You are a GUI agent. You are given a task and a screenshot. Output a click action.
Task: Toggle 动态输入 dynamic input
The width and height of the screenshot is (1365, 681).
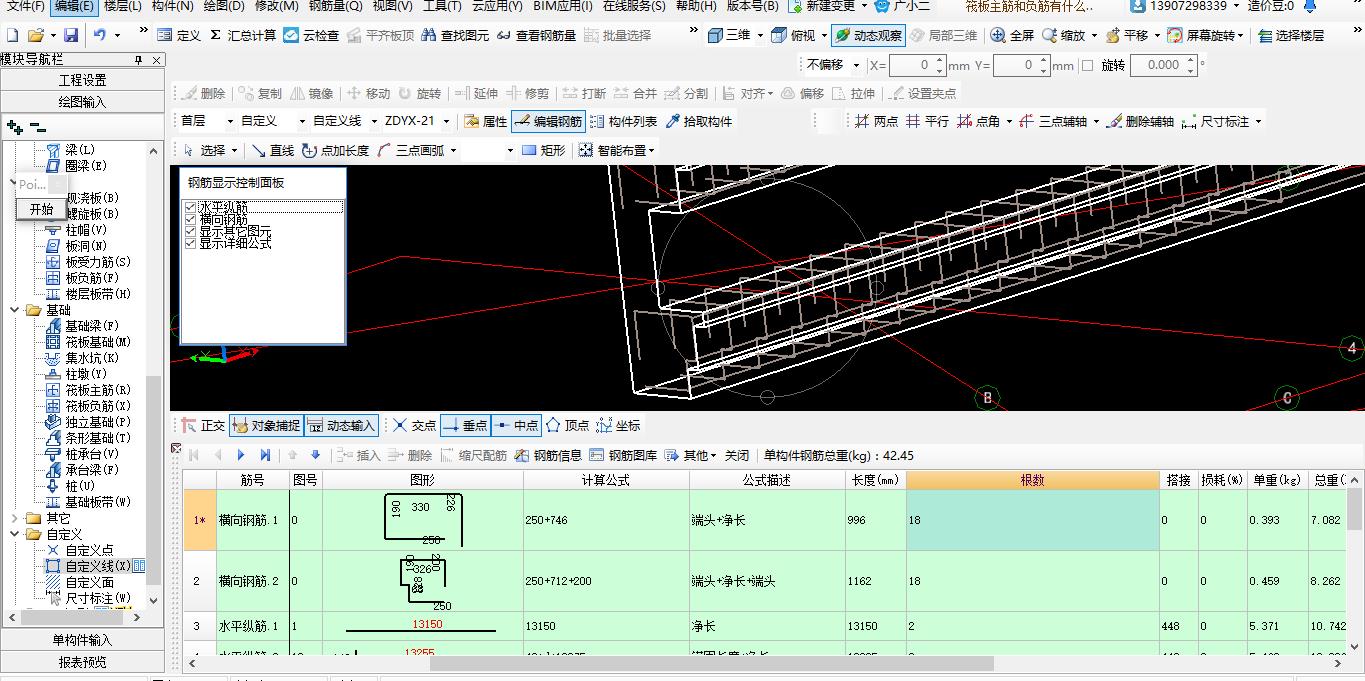341,425
